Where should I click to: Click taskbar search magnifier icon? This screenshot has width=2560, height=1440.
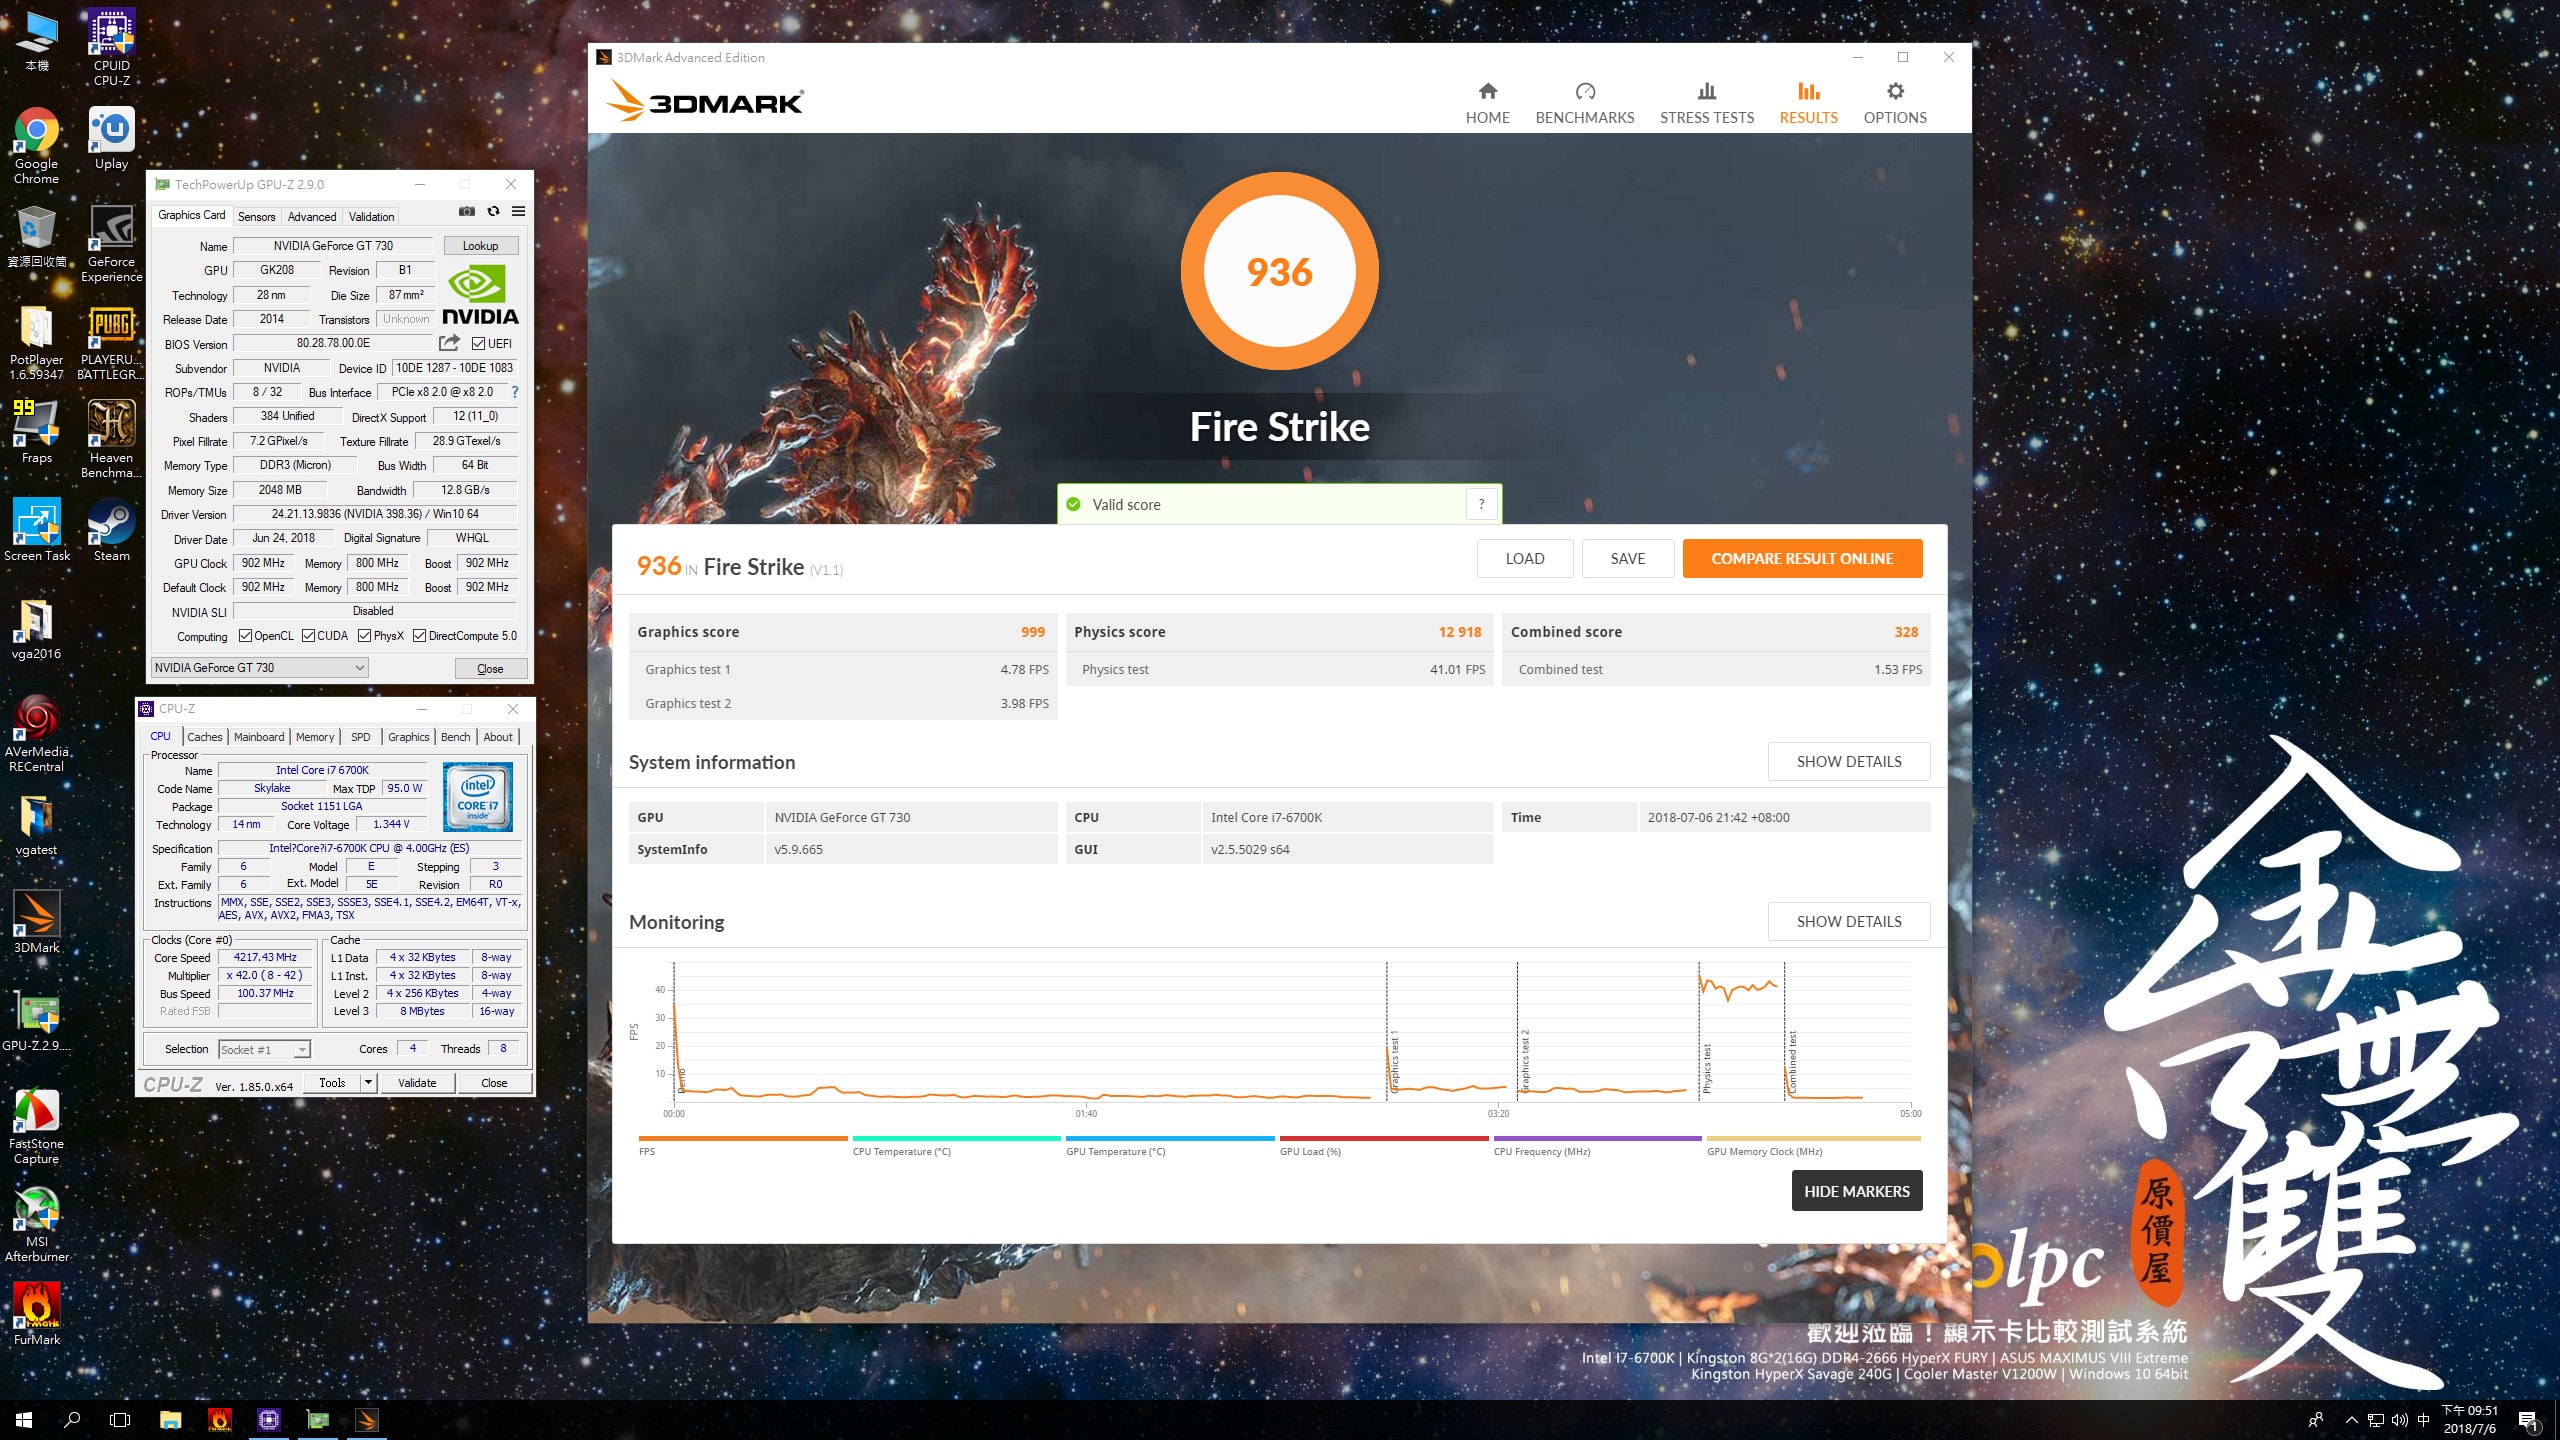click(72, 1419)
